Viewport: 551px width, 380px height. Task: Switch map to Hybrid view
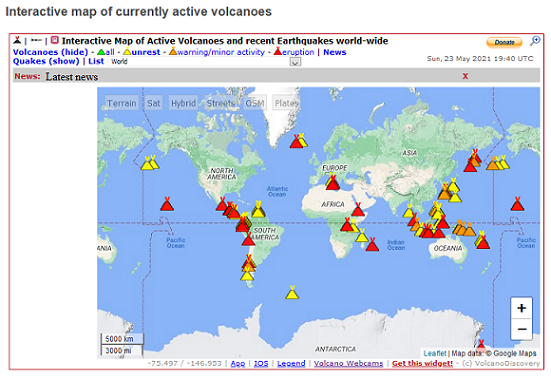tap(183, 103)
